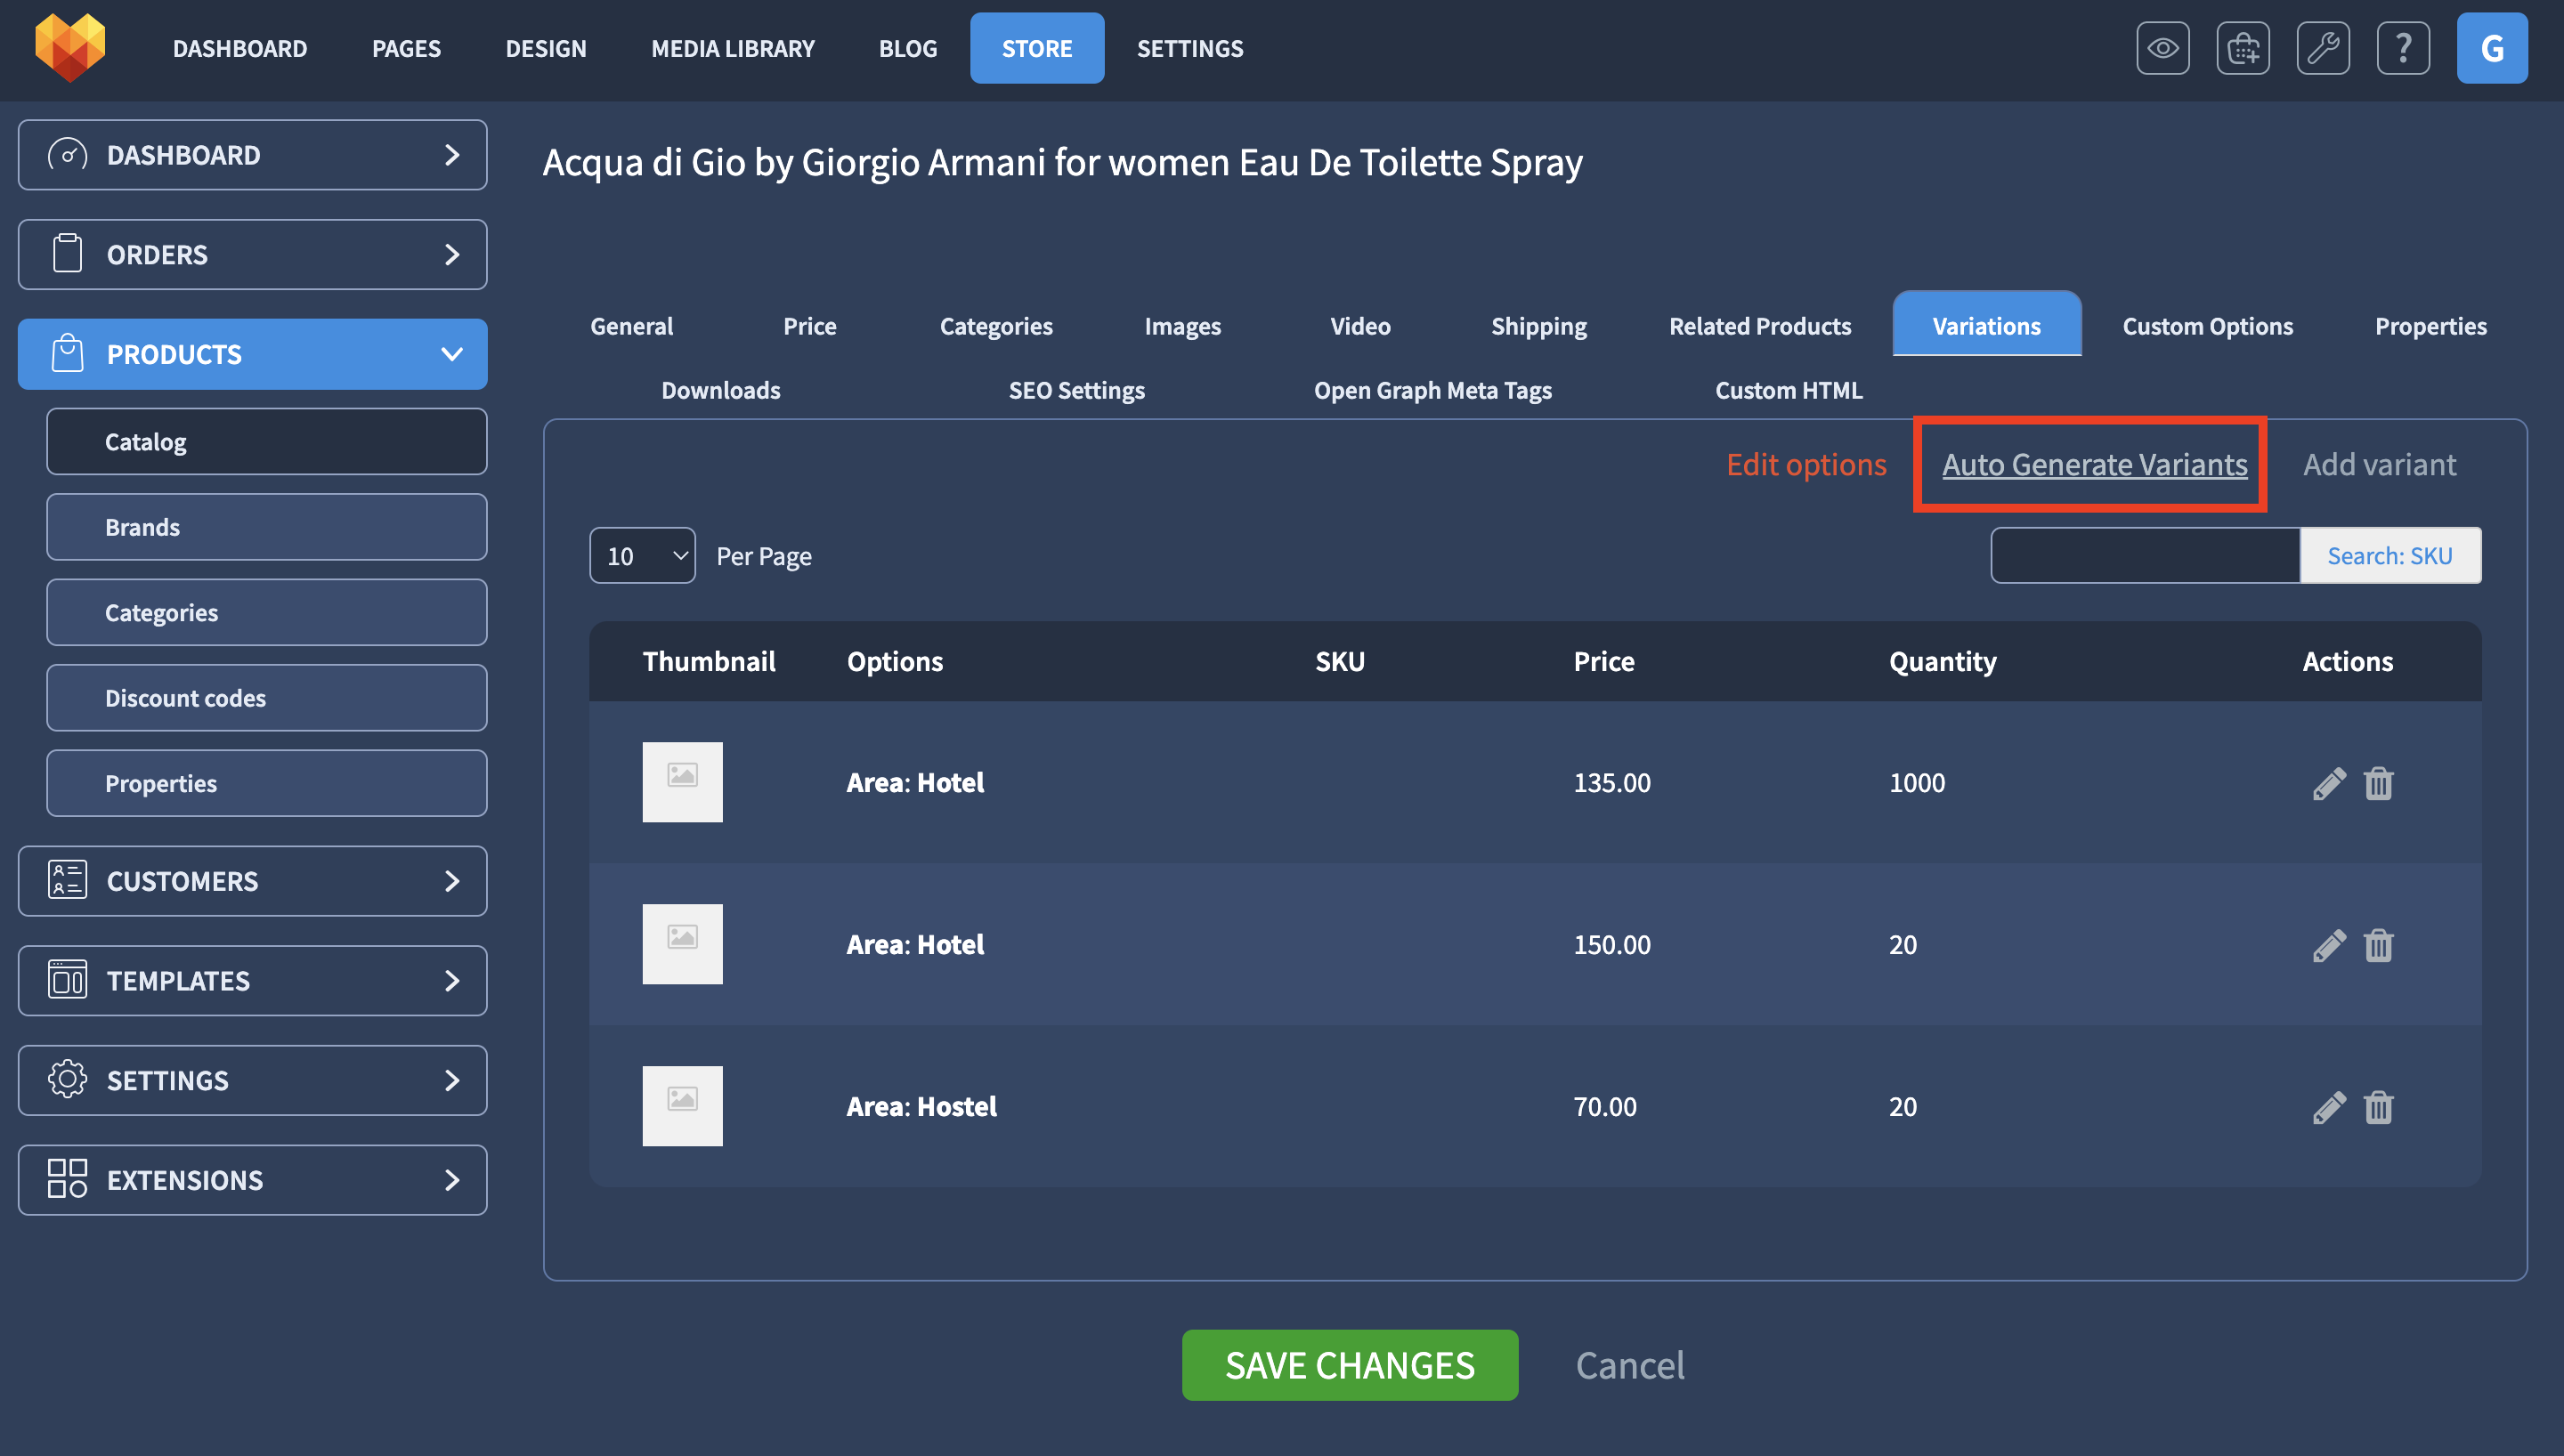The image size is (2564, 1456).
Task: Expand sidebar Dashboard chevron
Action: (x=452, y=155)
